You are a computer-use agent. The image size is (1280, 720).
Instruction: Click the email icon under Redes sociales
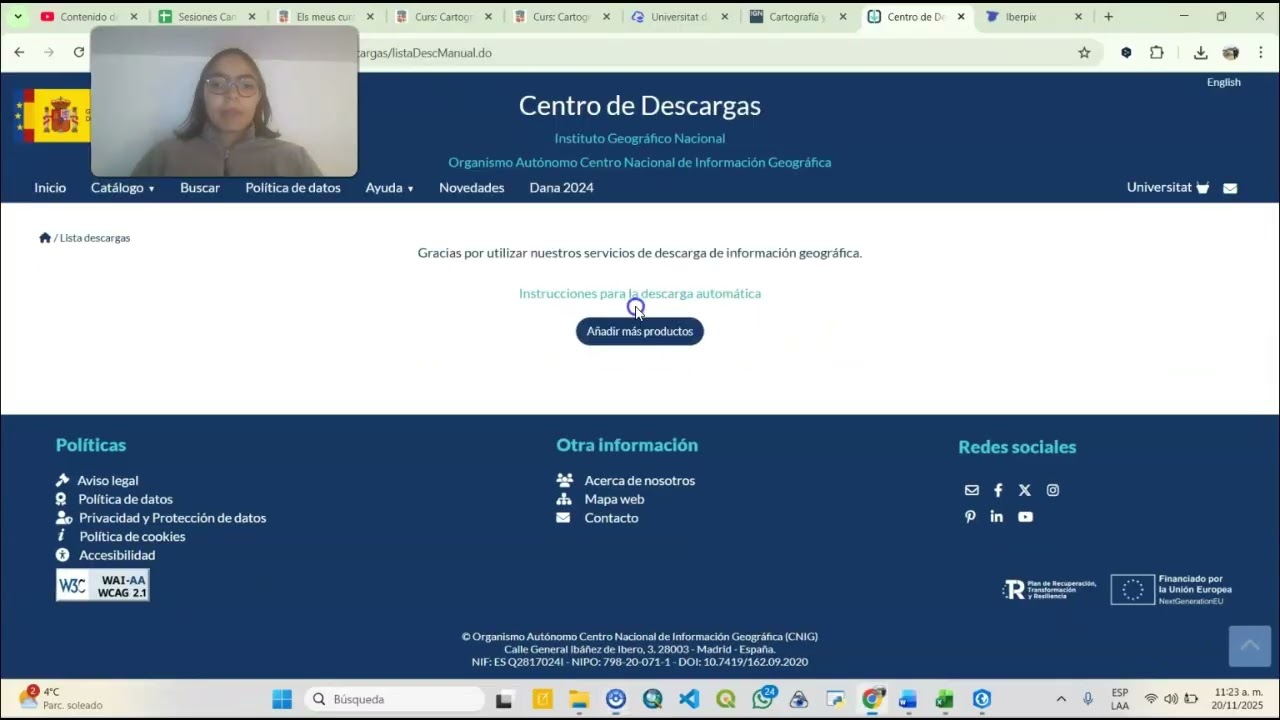(971, 490)
